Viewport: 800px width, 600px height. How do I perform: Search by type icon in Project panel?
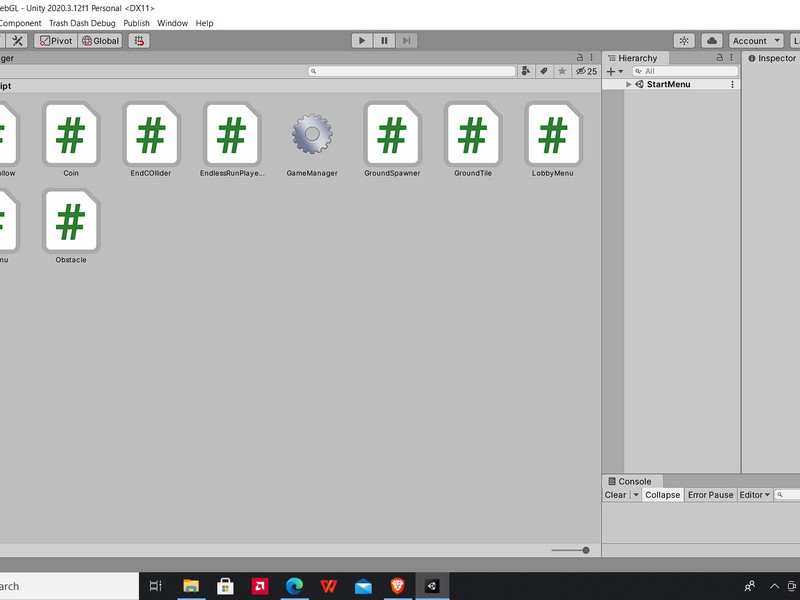[526, 71]
